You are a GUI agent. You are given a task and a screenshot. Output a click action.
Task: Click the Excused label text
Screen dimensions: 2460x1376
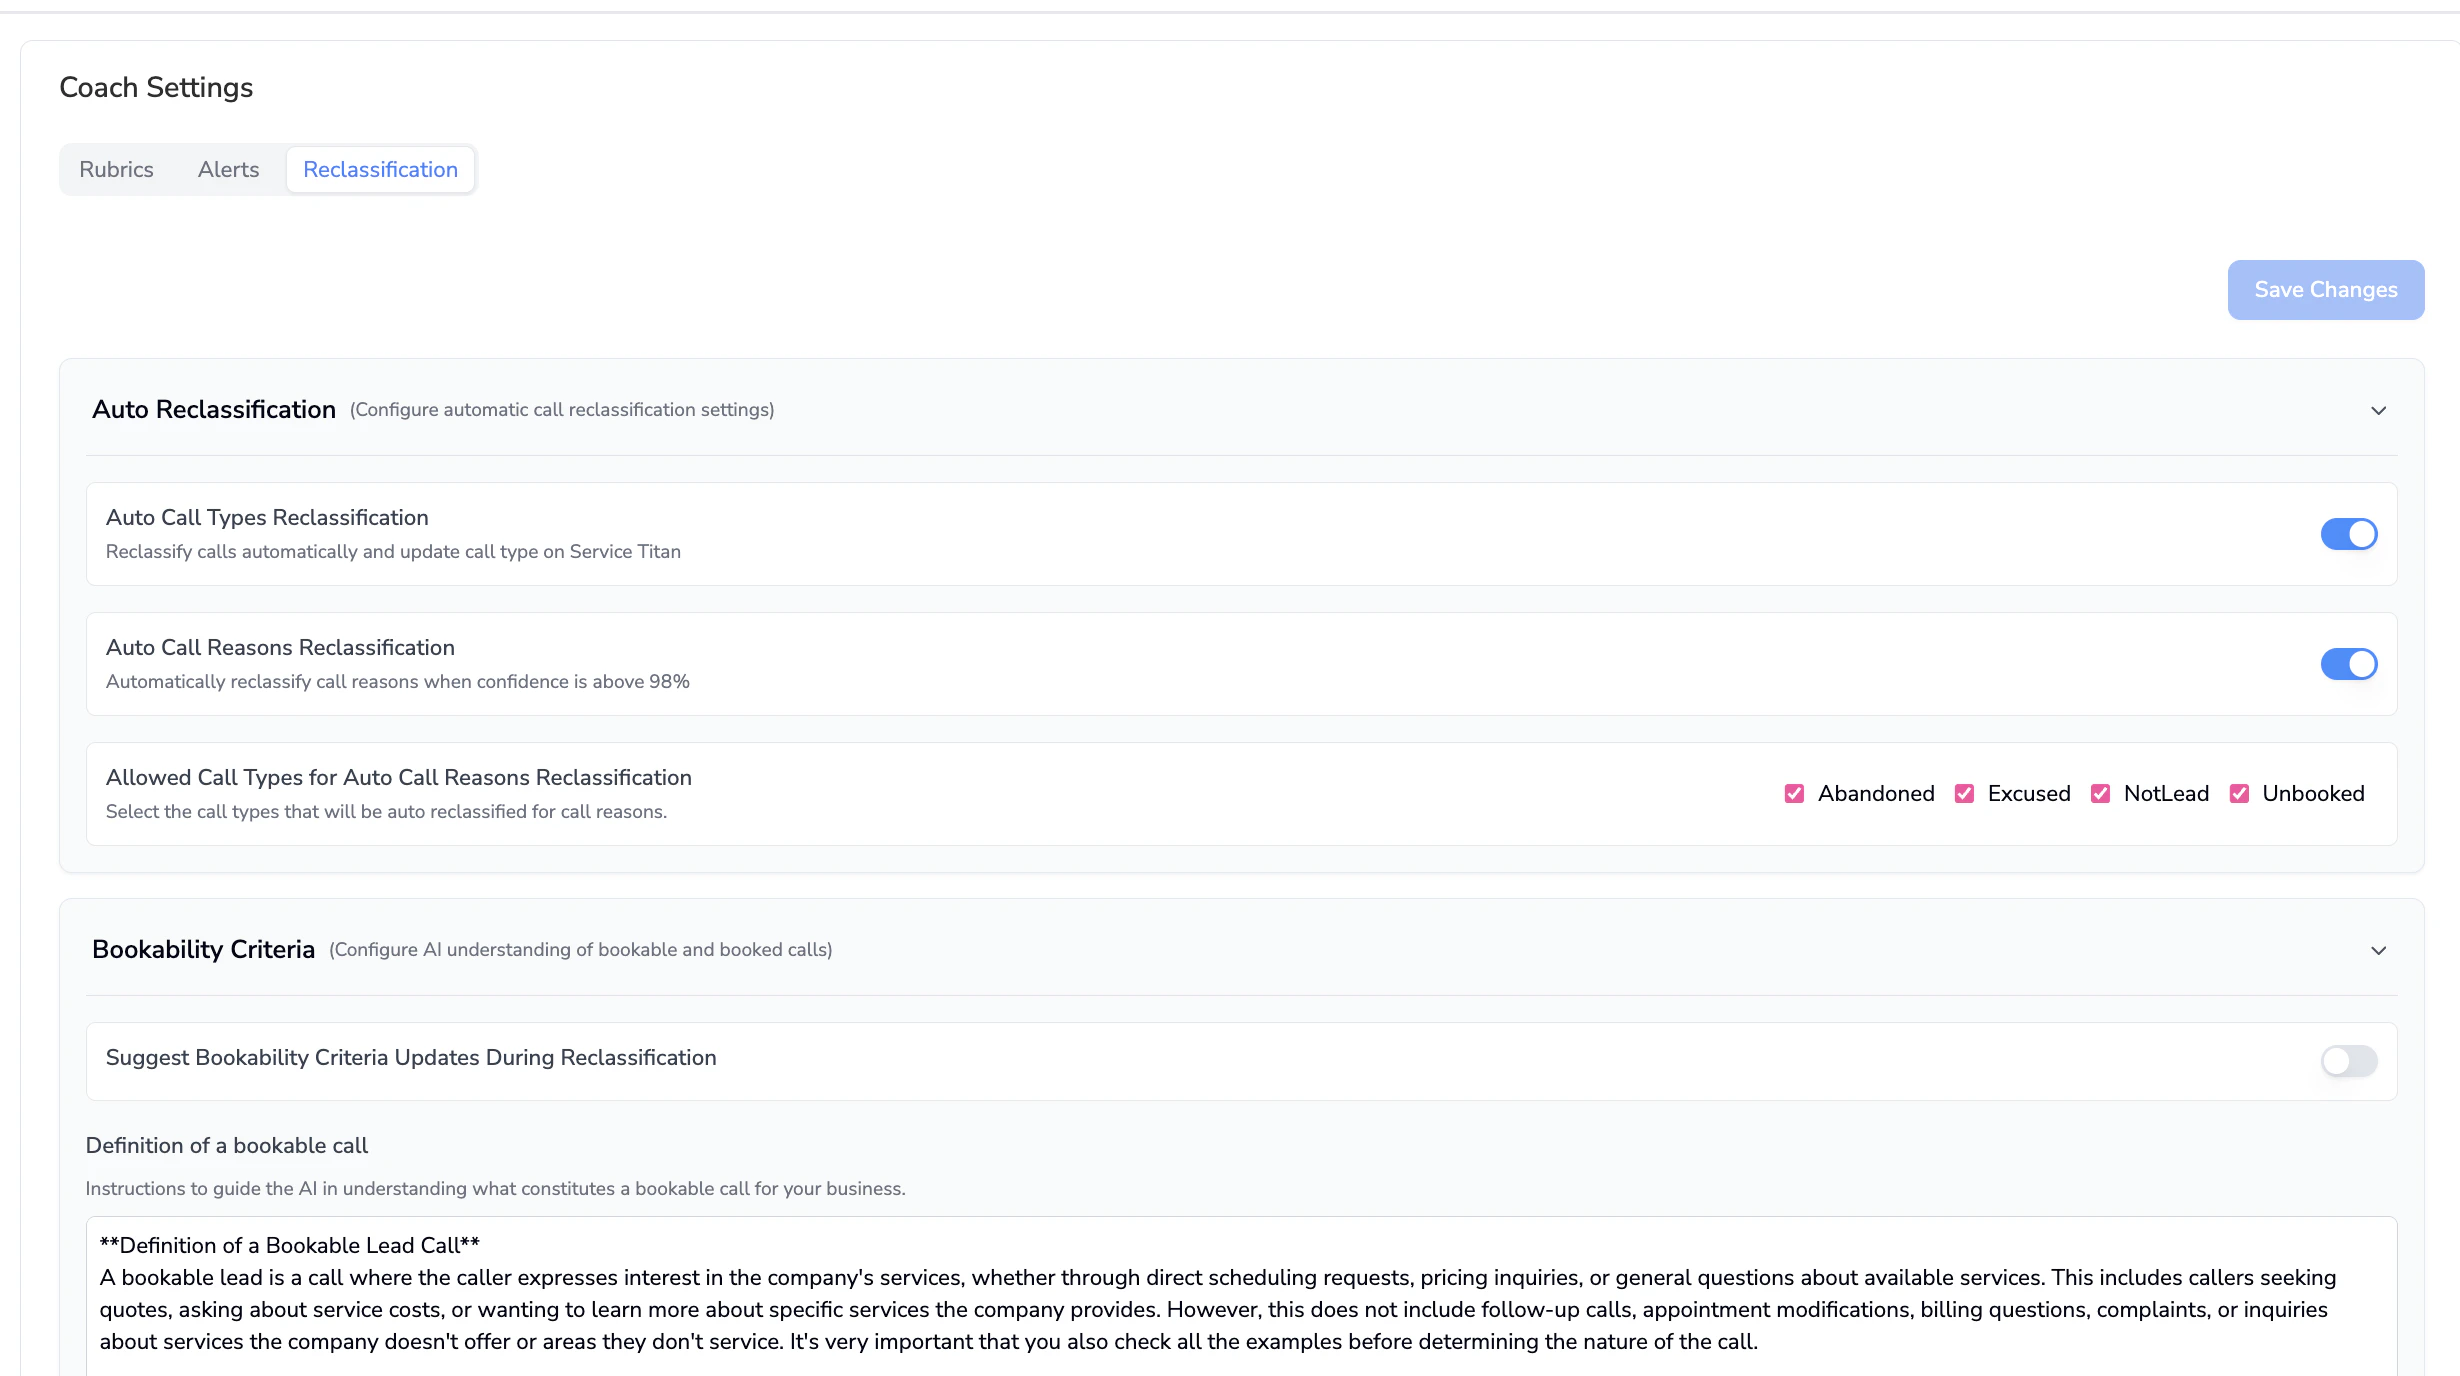(2028, 794)
